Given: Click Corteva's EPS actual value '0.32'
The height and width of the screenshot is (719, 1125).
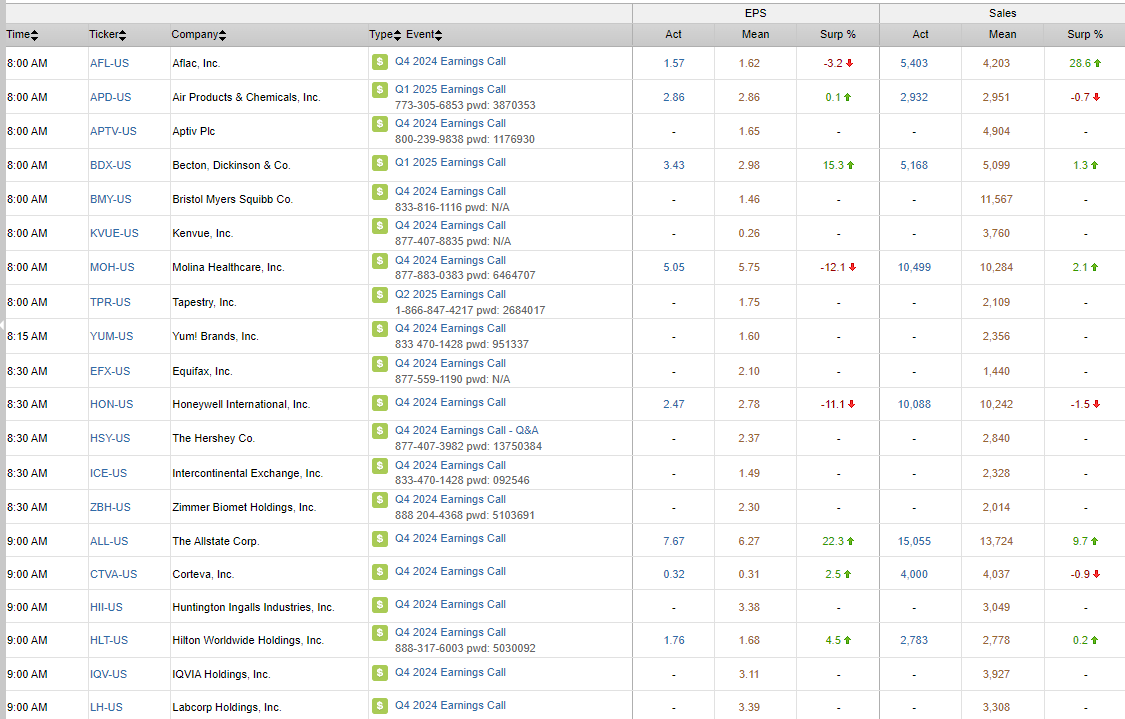Looking at the screenshot, I should (x=674, y=574).
